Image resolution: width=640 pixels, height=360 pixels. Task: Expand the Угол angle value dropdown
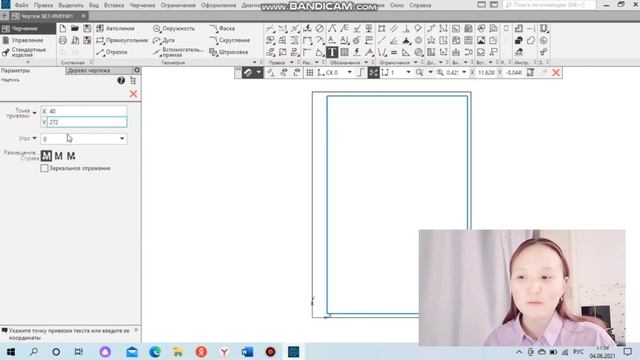tap(122, 139)
